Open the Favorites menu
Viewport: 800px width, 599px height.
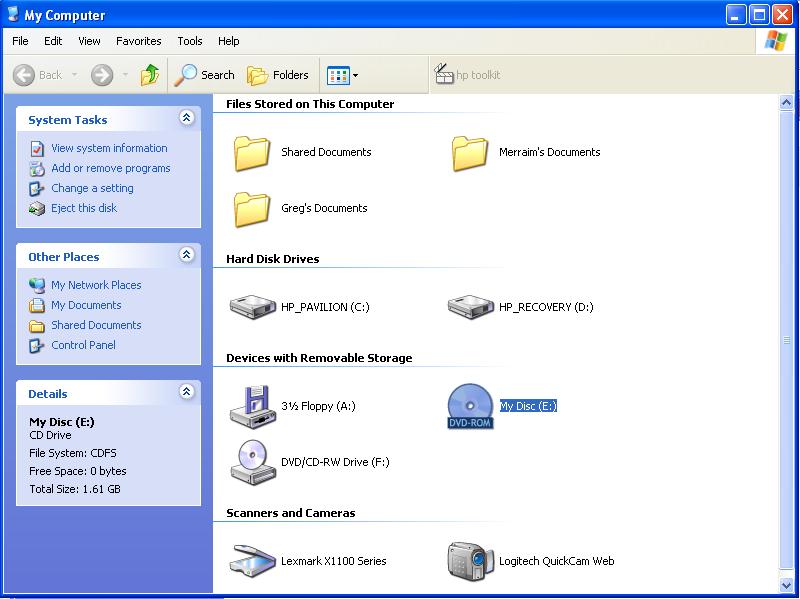click(x=139, y=41)
